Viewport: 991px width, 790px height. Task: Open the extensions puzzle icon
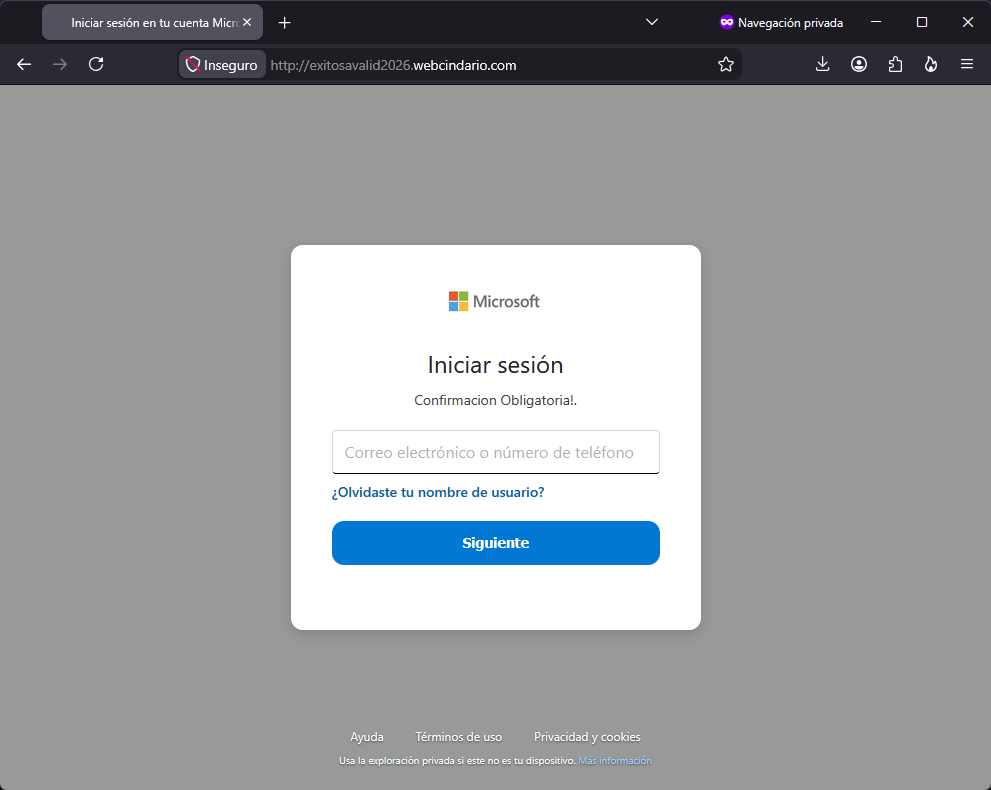pyautogui.click(x=895, y=64)
